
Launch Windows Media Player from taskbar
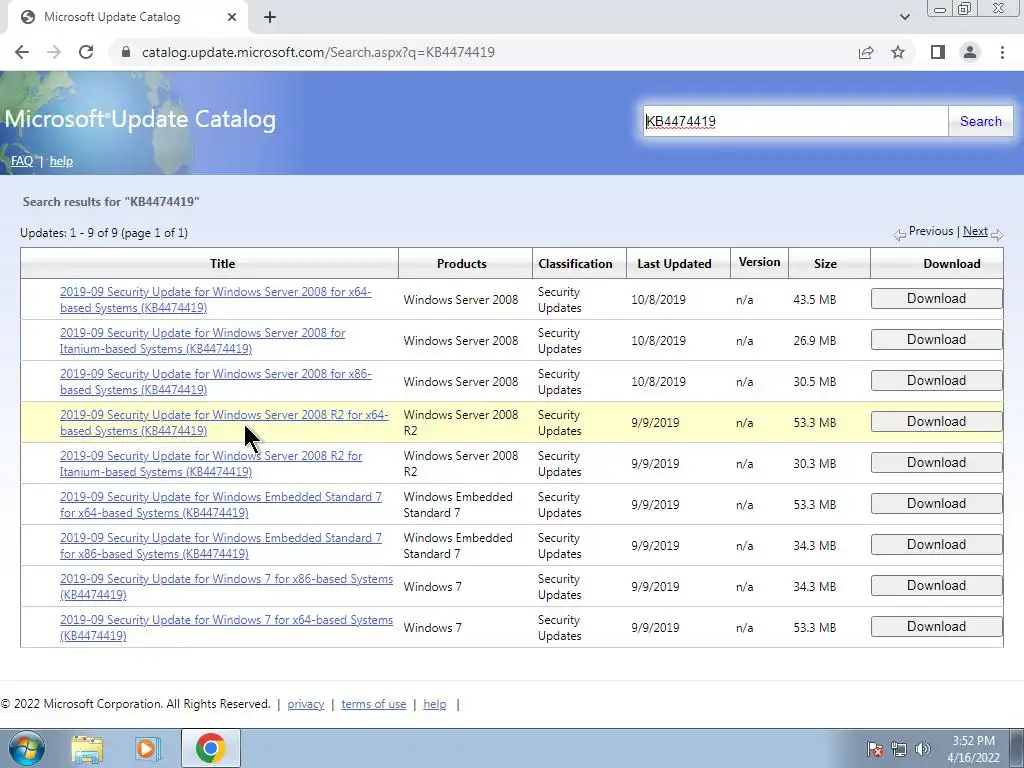point(148,748)
